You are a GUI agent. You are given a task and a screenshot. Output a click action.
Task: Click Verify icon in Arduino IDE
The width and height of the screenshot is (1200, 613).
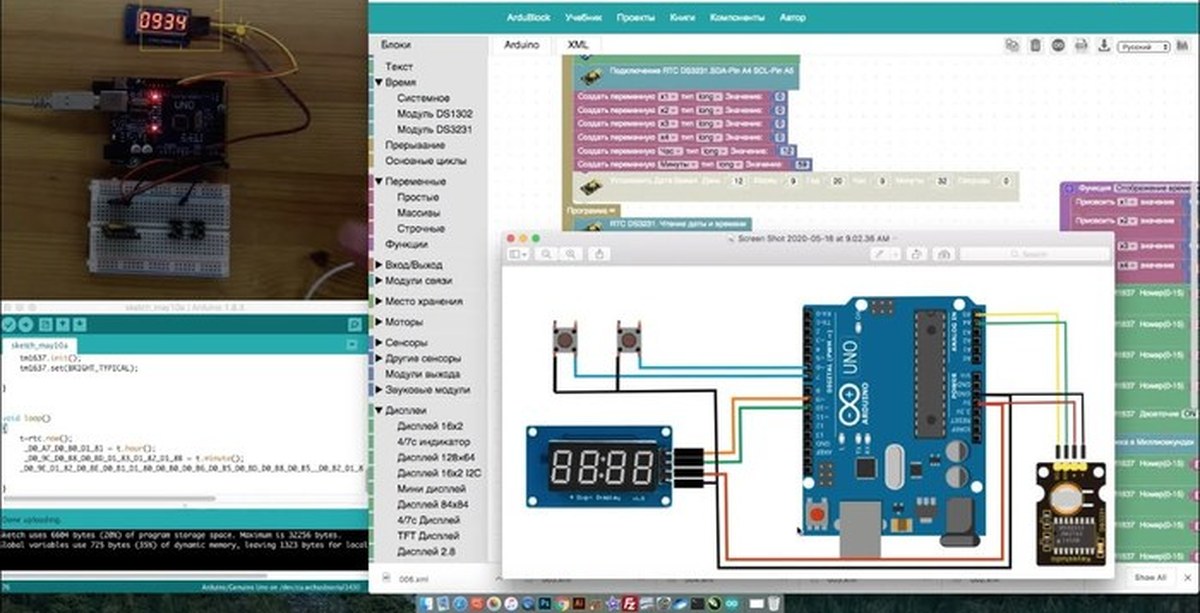(9, 326)
